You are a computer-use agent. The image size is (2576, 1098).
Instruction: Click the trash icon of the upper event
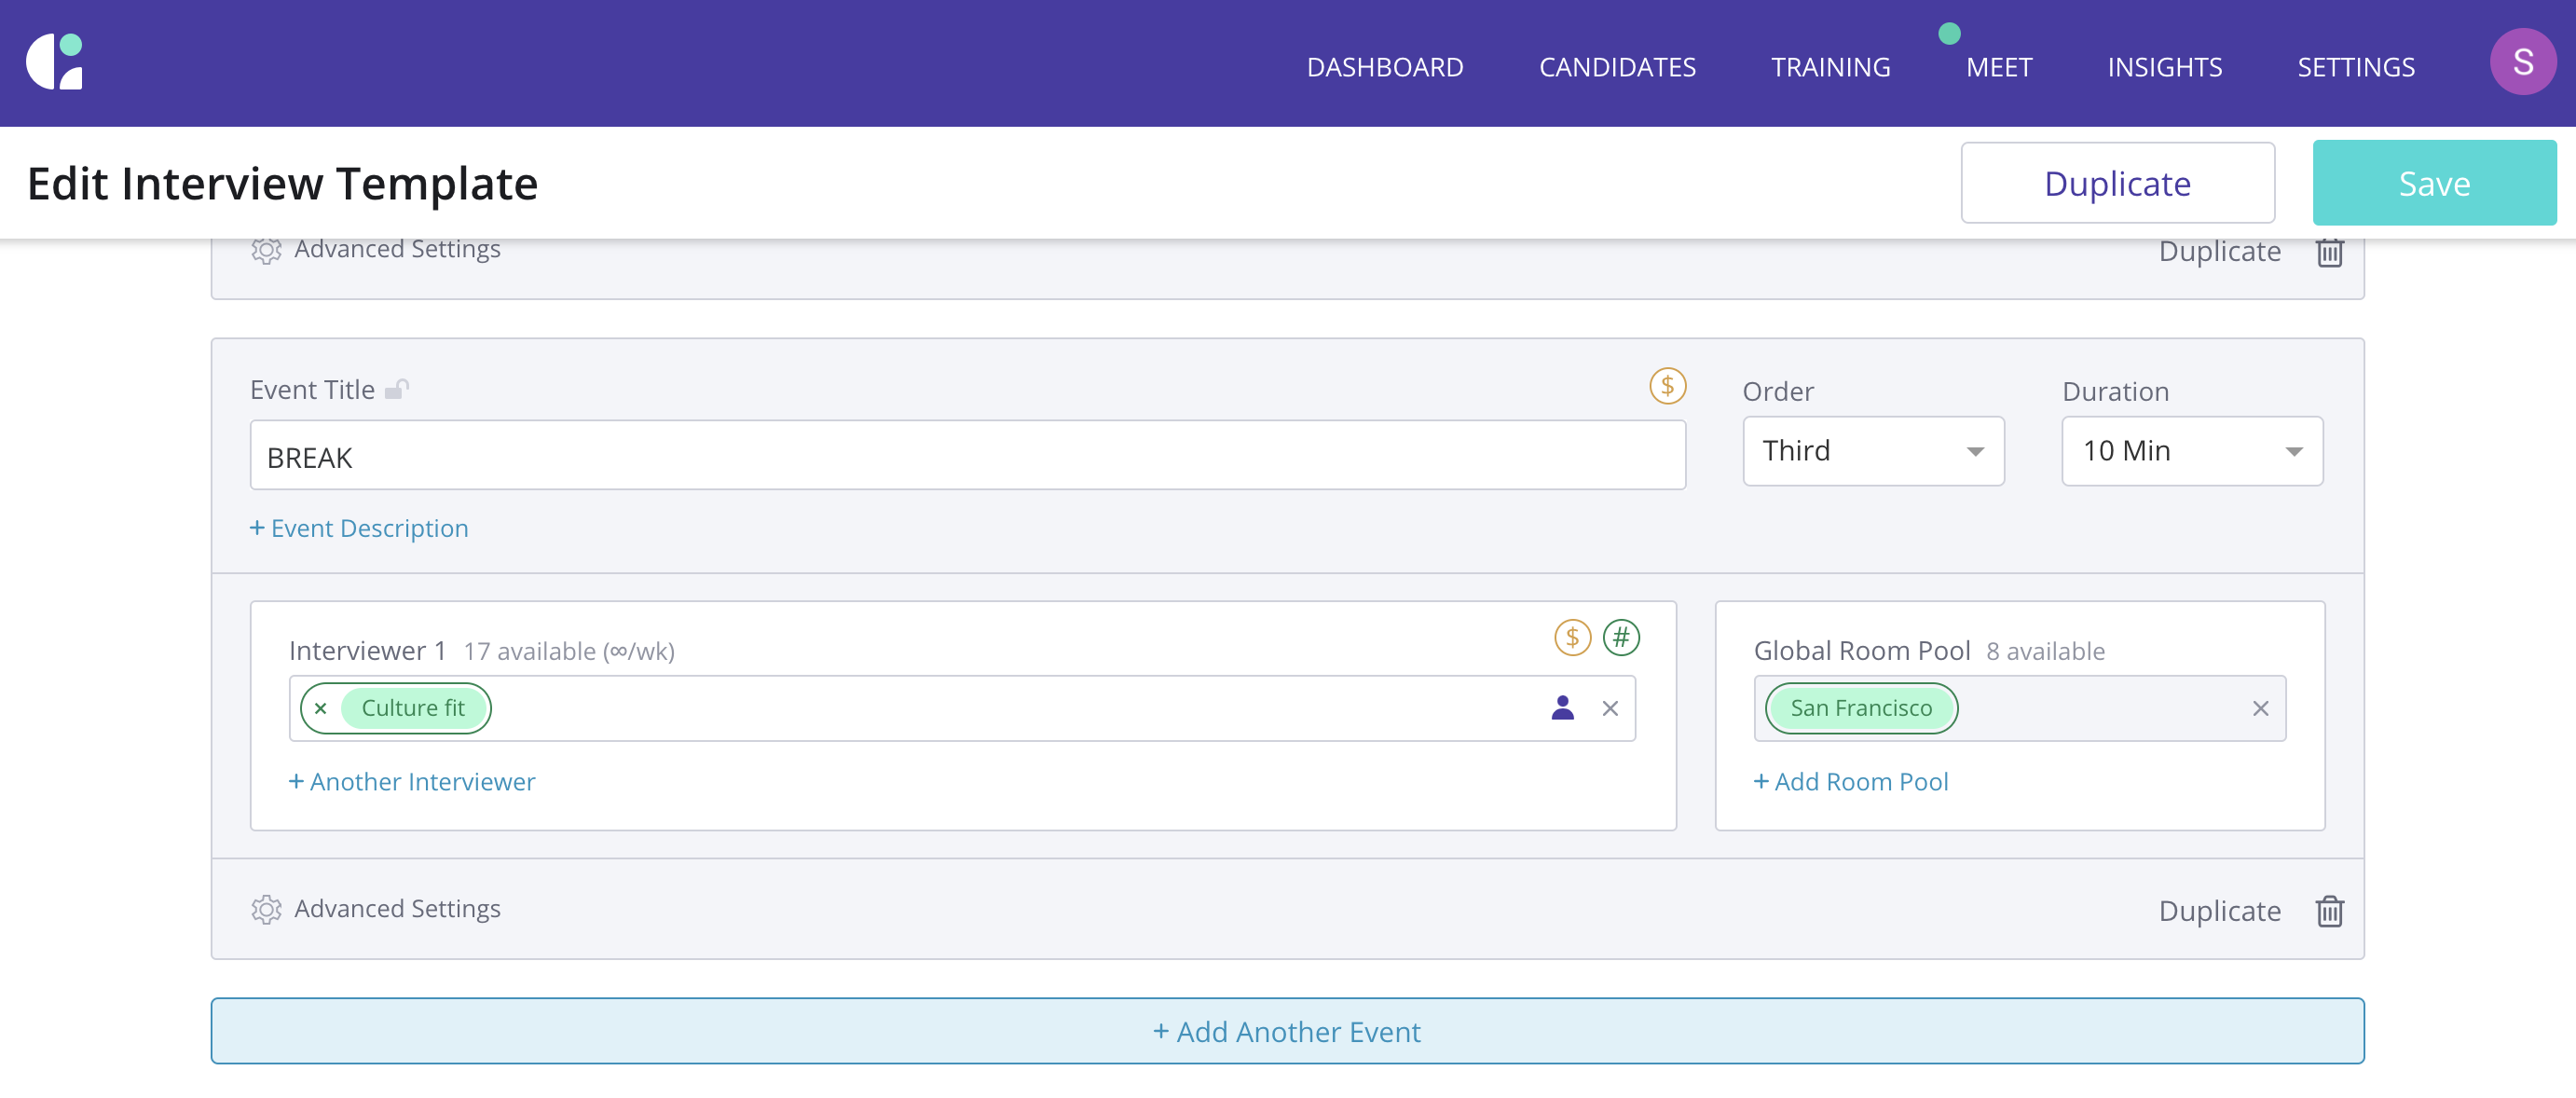coord(2329,252)
